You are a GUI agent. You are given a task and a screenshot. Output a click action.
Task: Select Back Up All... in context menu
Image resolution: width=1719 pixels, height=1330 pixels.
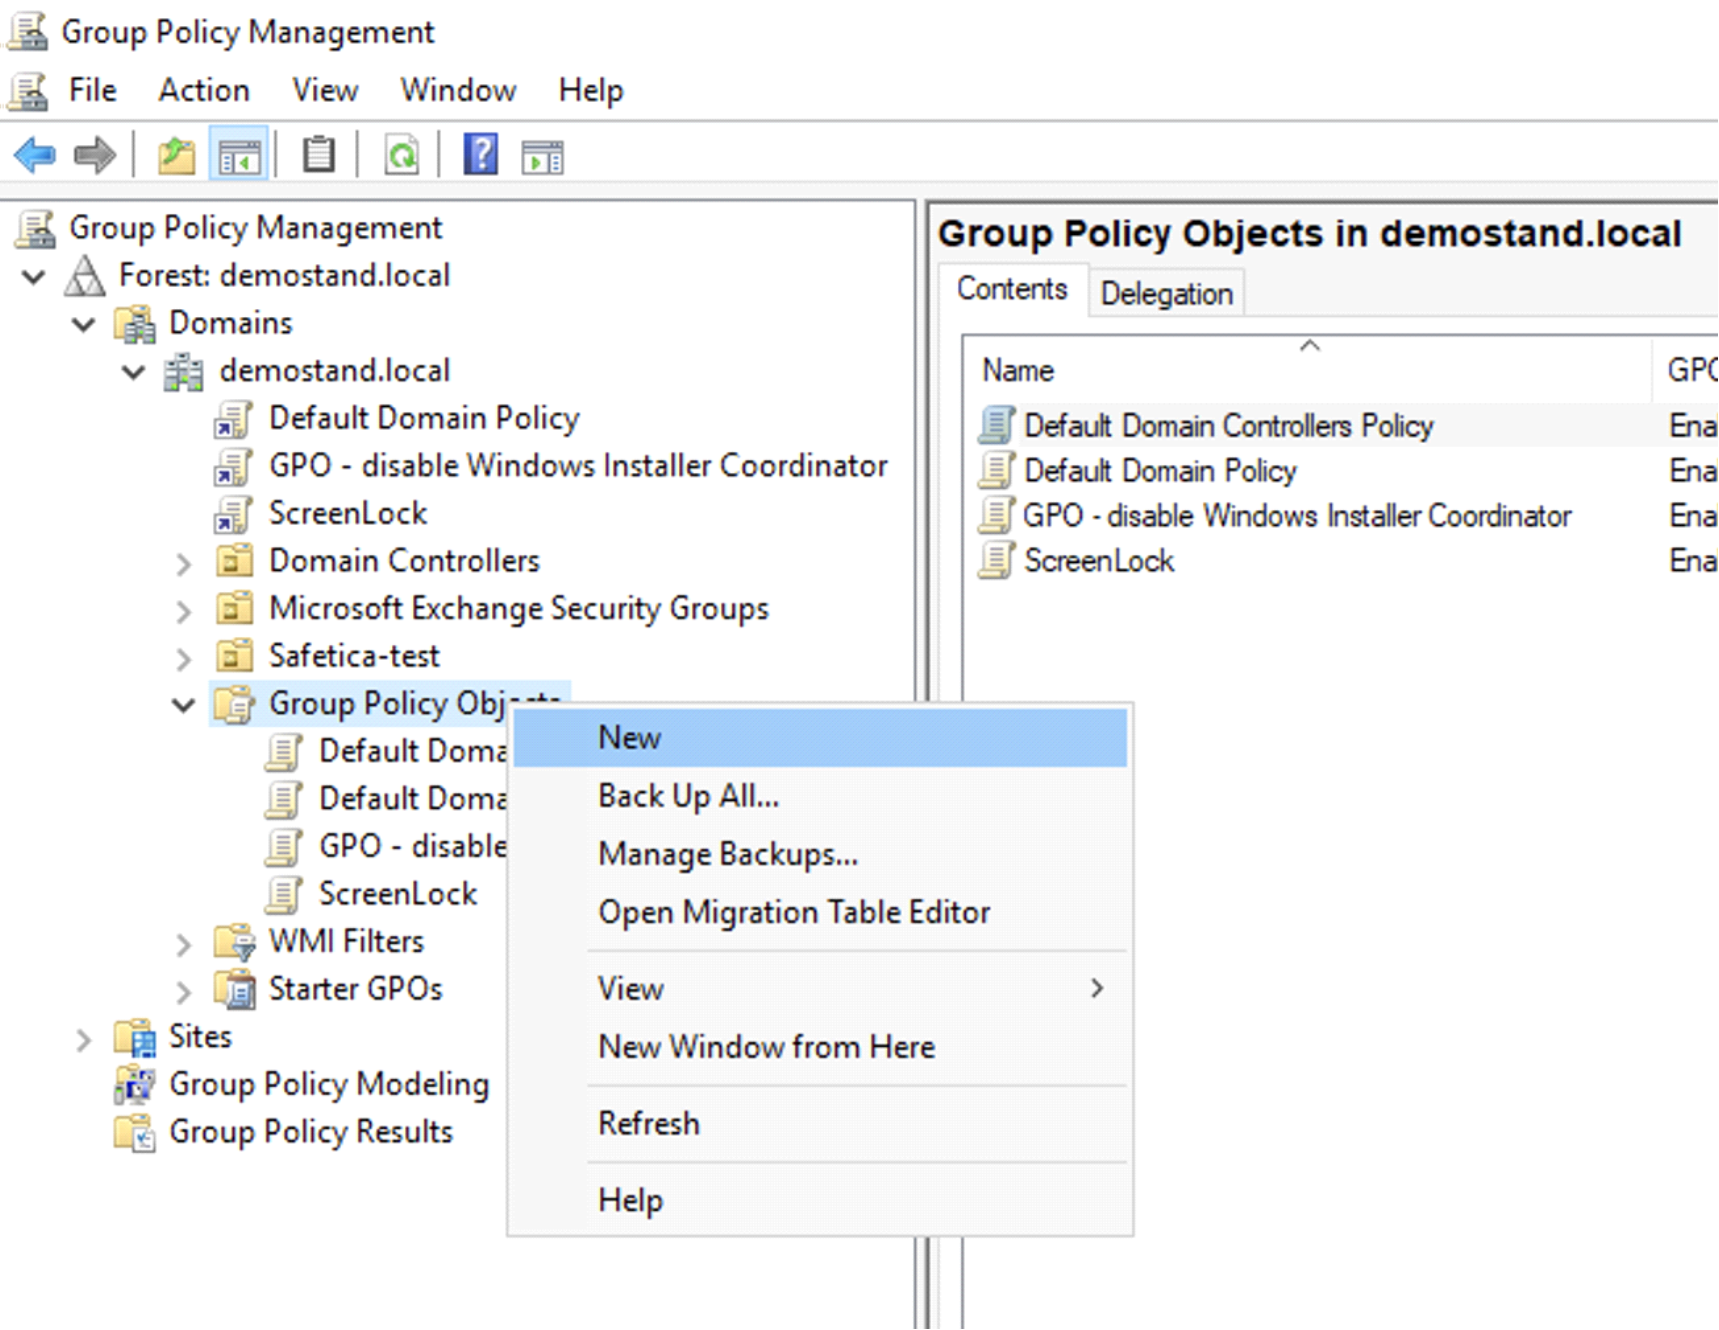pos(688,796)
